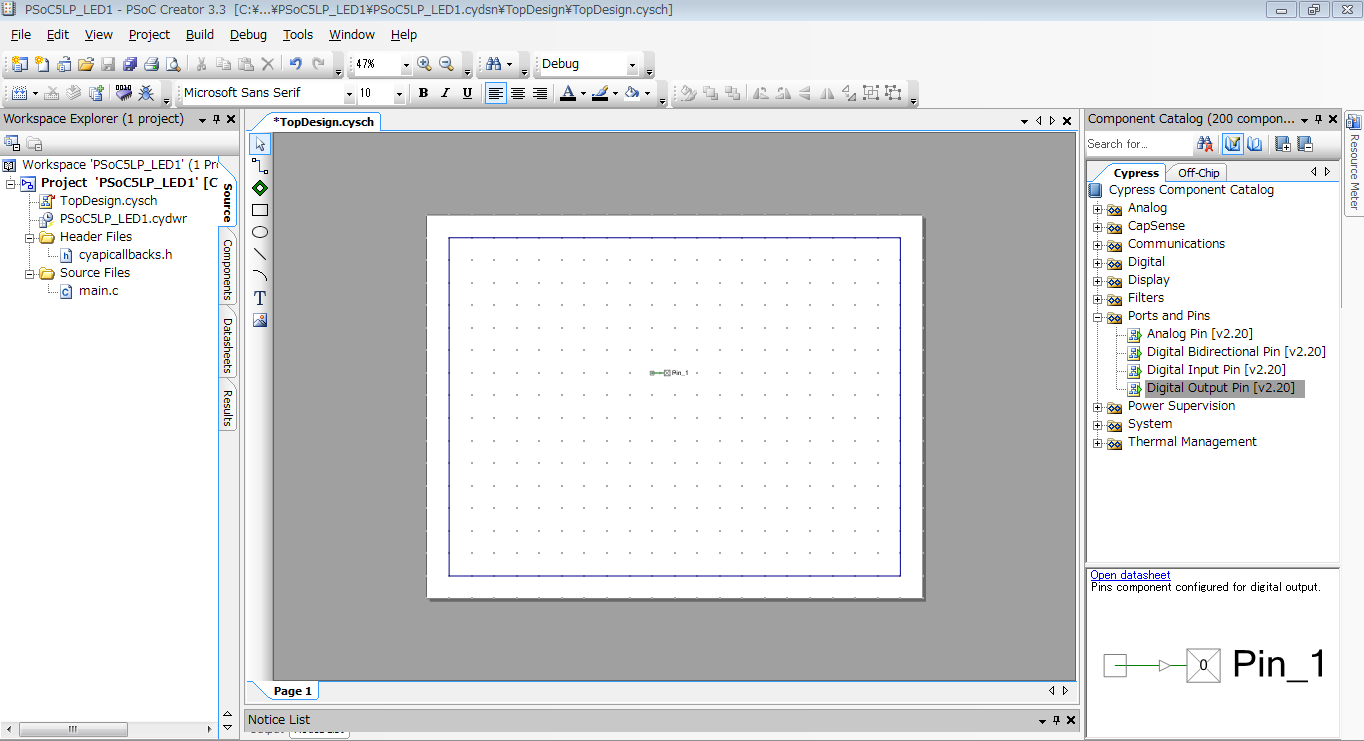Image resolution: width=1364 pixels, height=741 pixels.
Task: Toggle Align Left text
Action: point(495,93)
